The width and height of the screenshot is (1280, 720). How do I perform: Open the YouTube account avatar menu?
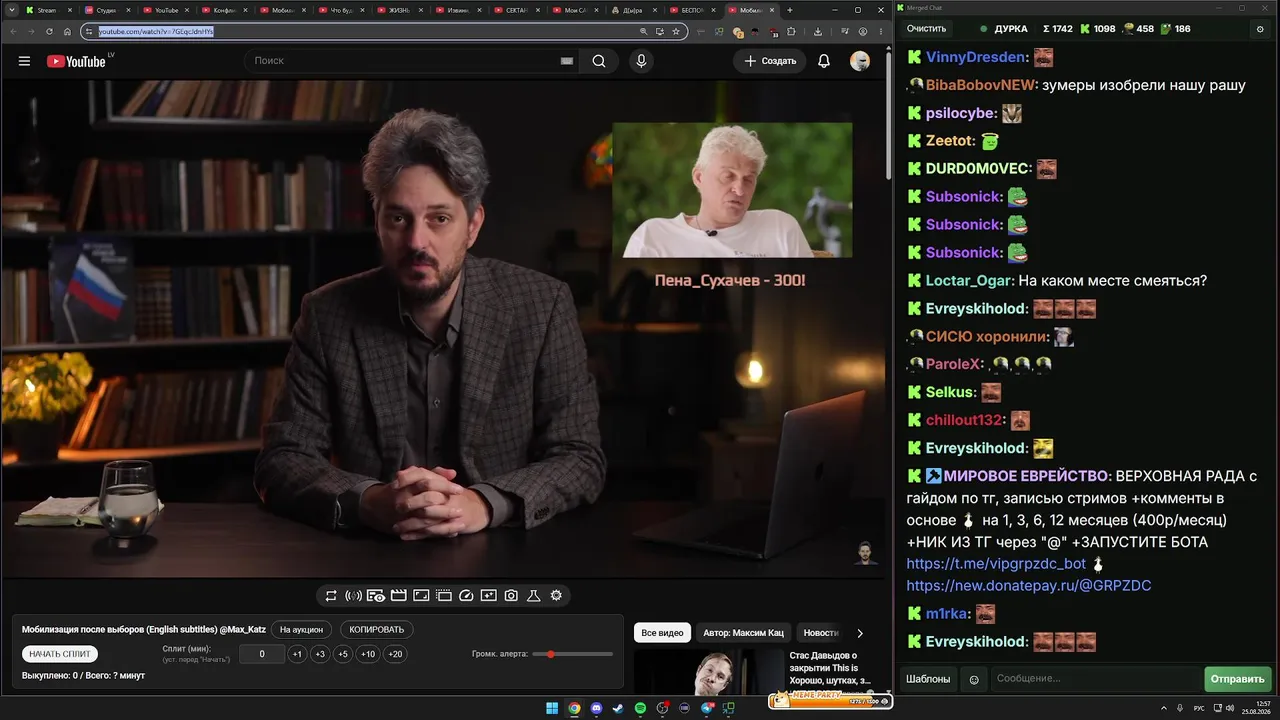(860, 61)
